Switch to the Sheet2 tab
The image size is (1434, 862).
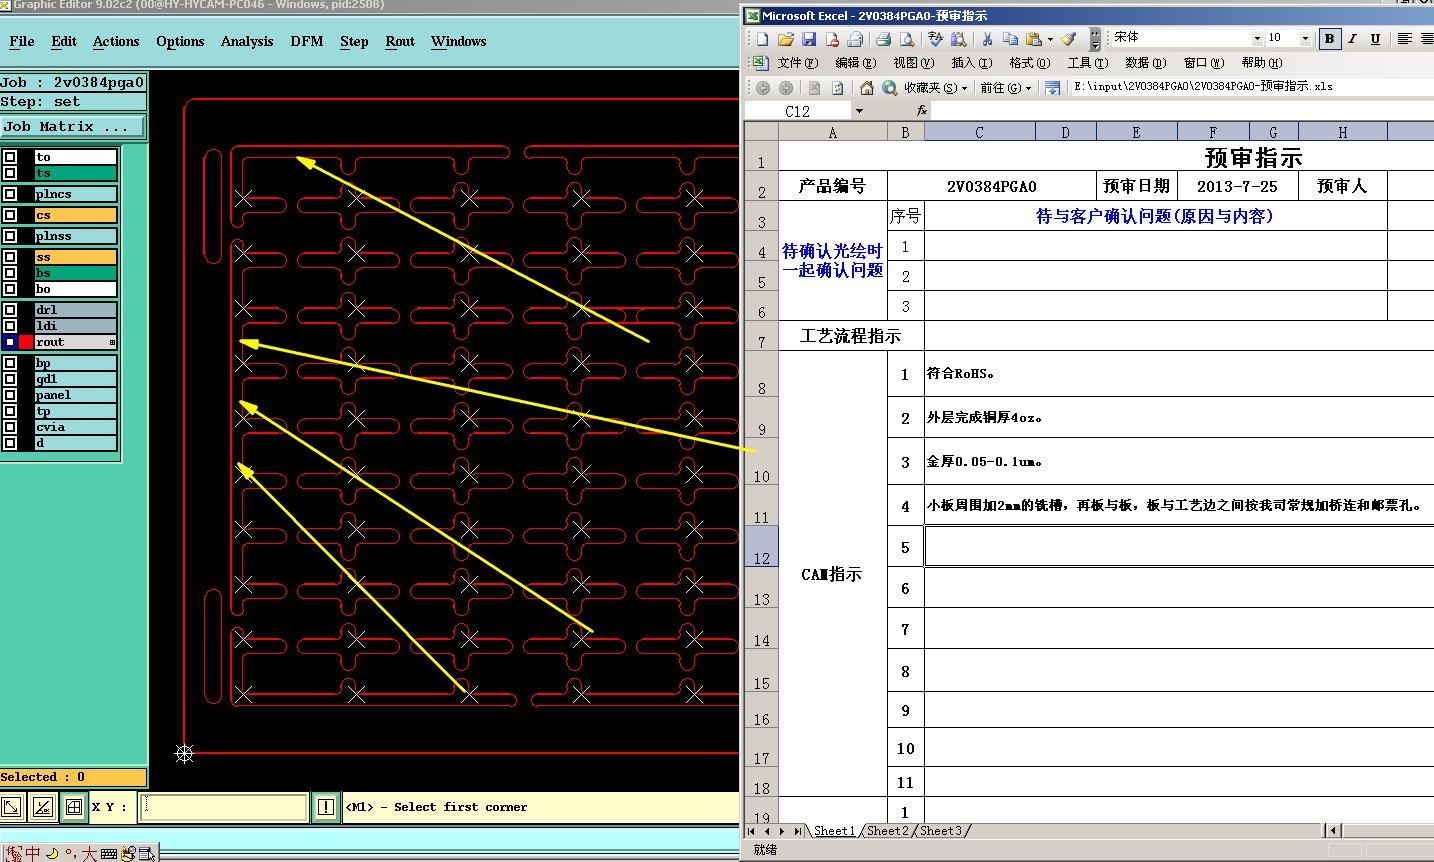(888, 831)
